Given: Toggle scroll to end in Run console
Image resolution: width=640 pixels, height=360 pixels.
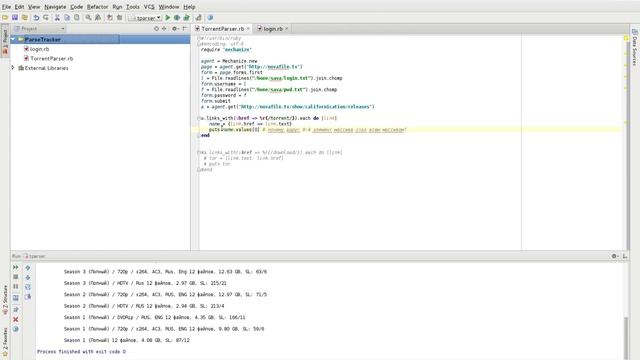Looking at the screenshot, I should (x=28, y=297).
